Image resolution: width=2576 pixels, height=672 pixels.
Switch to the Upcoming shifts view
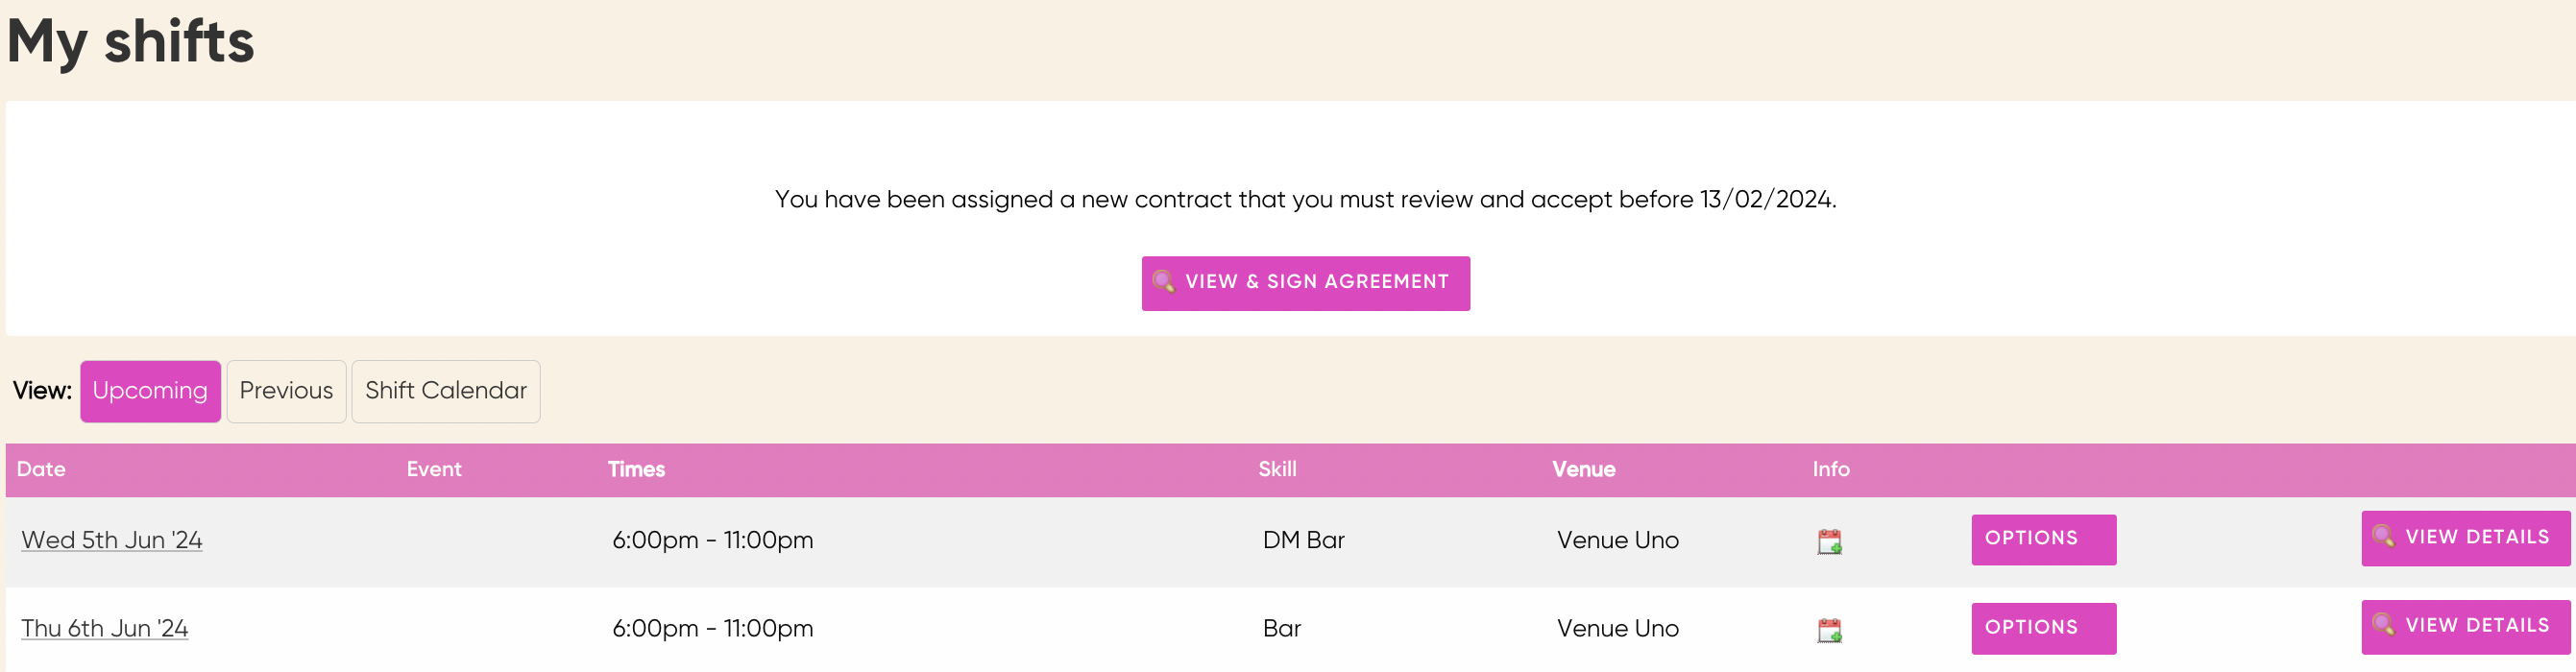click(x=150, y=391)
